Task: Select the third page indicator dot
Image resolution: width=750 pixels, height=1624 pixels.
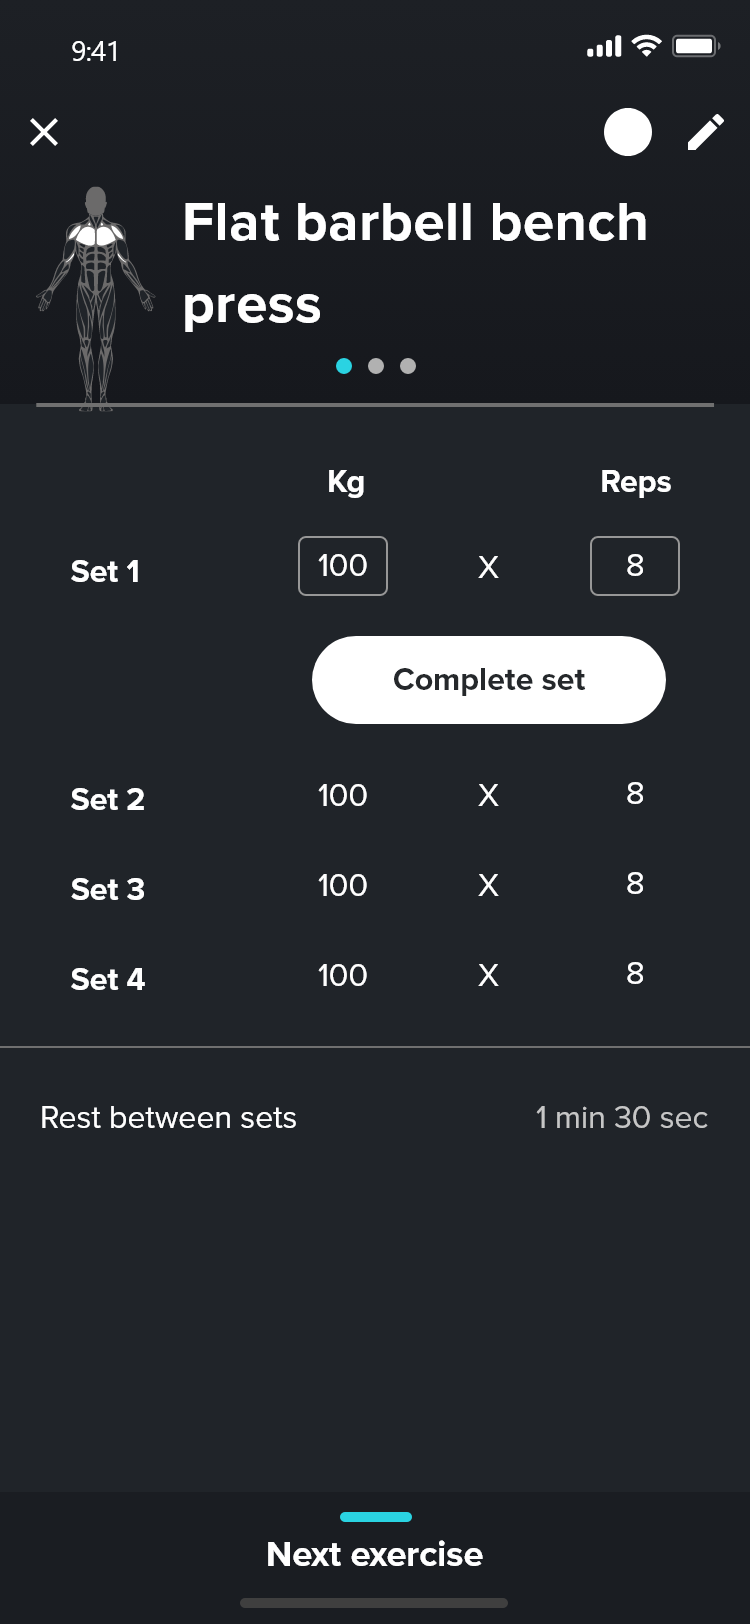Action: point(408,366)
